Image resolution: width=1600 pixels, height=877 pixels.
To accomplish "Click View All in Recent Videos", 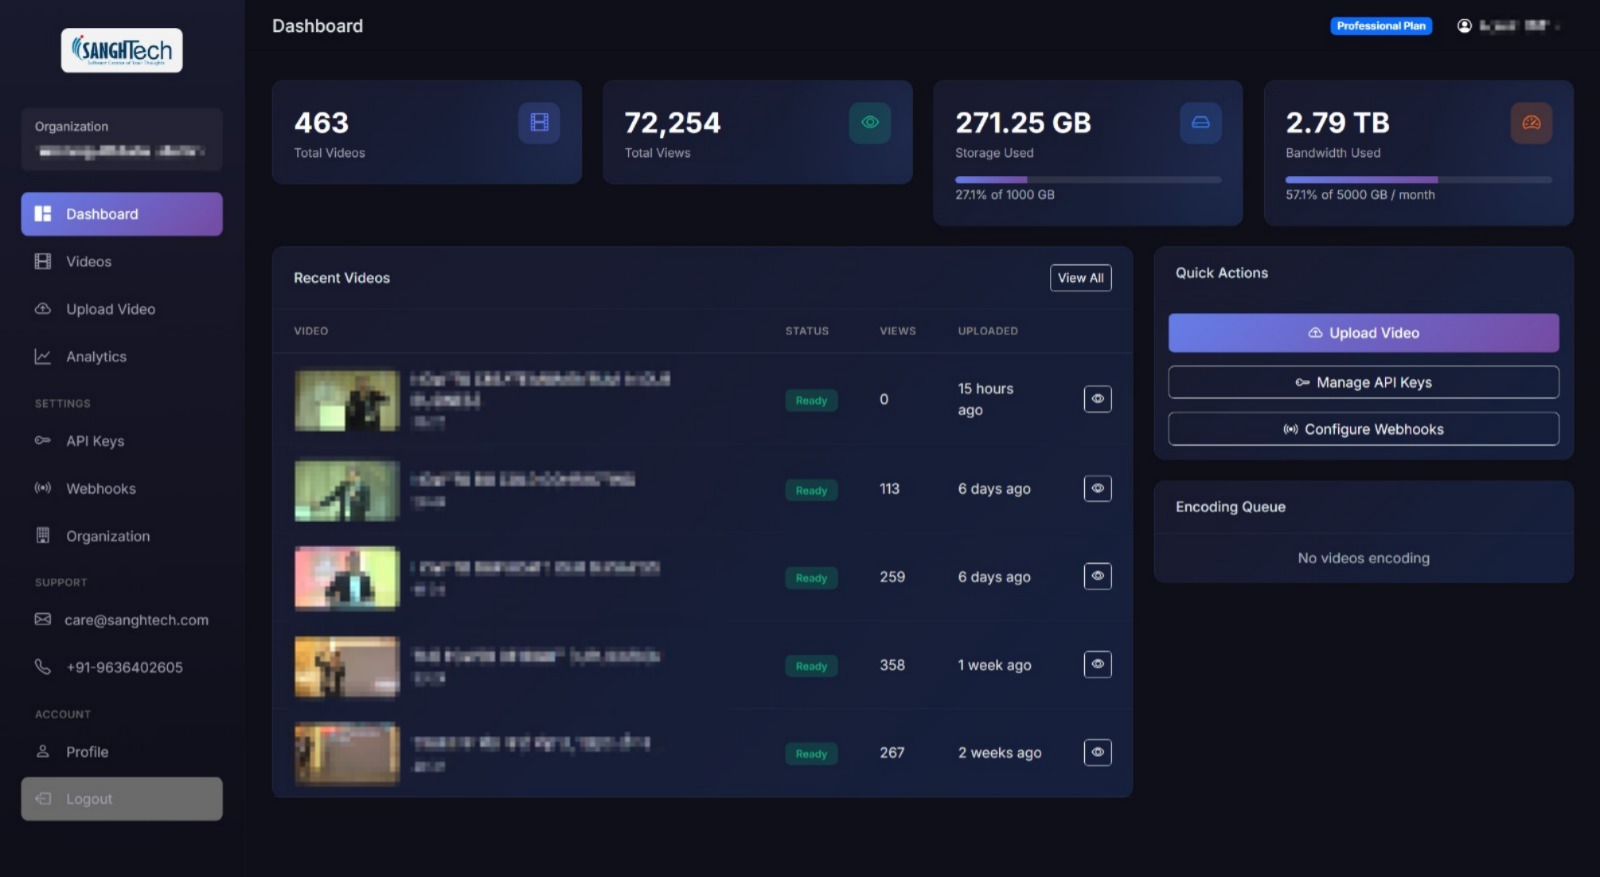I will point(1080,278).
